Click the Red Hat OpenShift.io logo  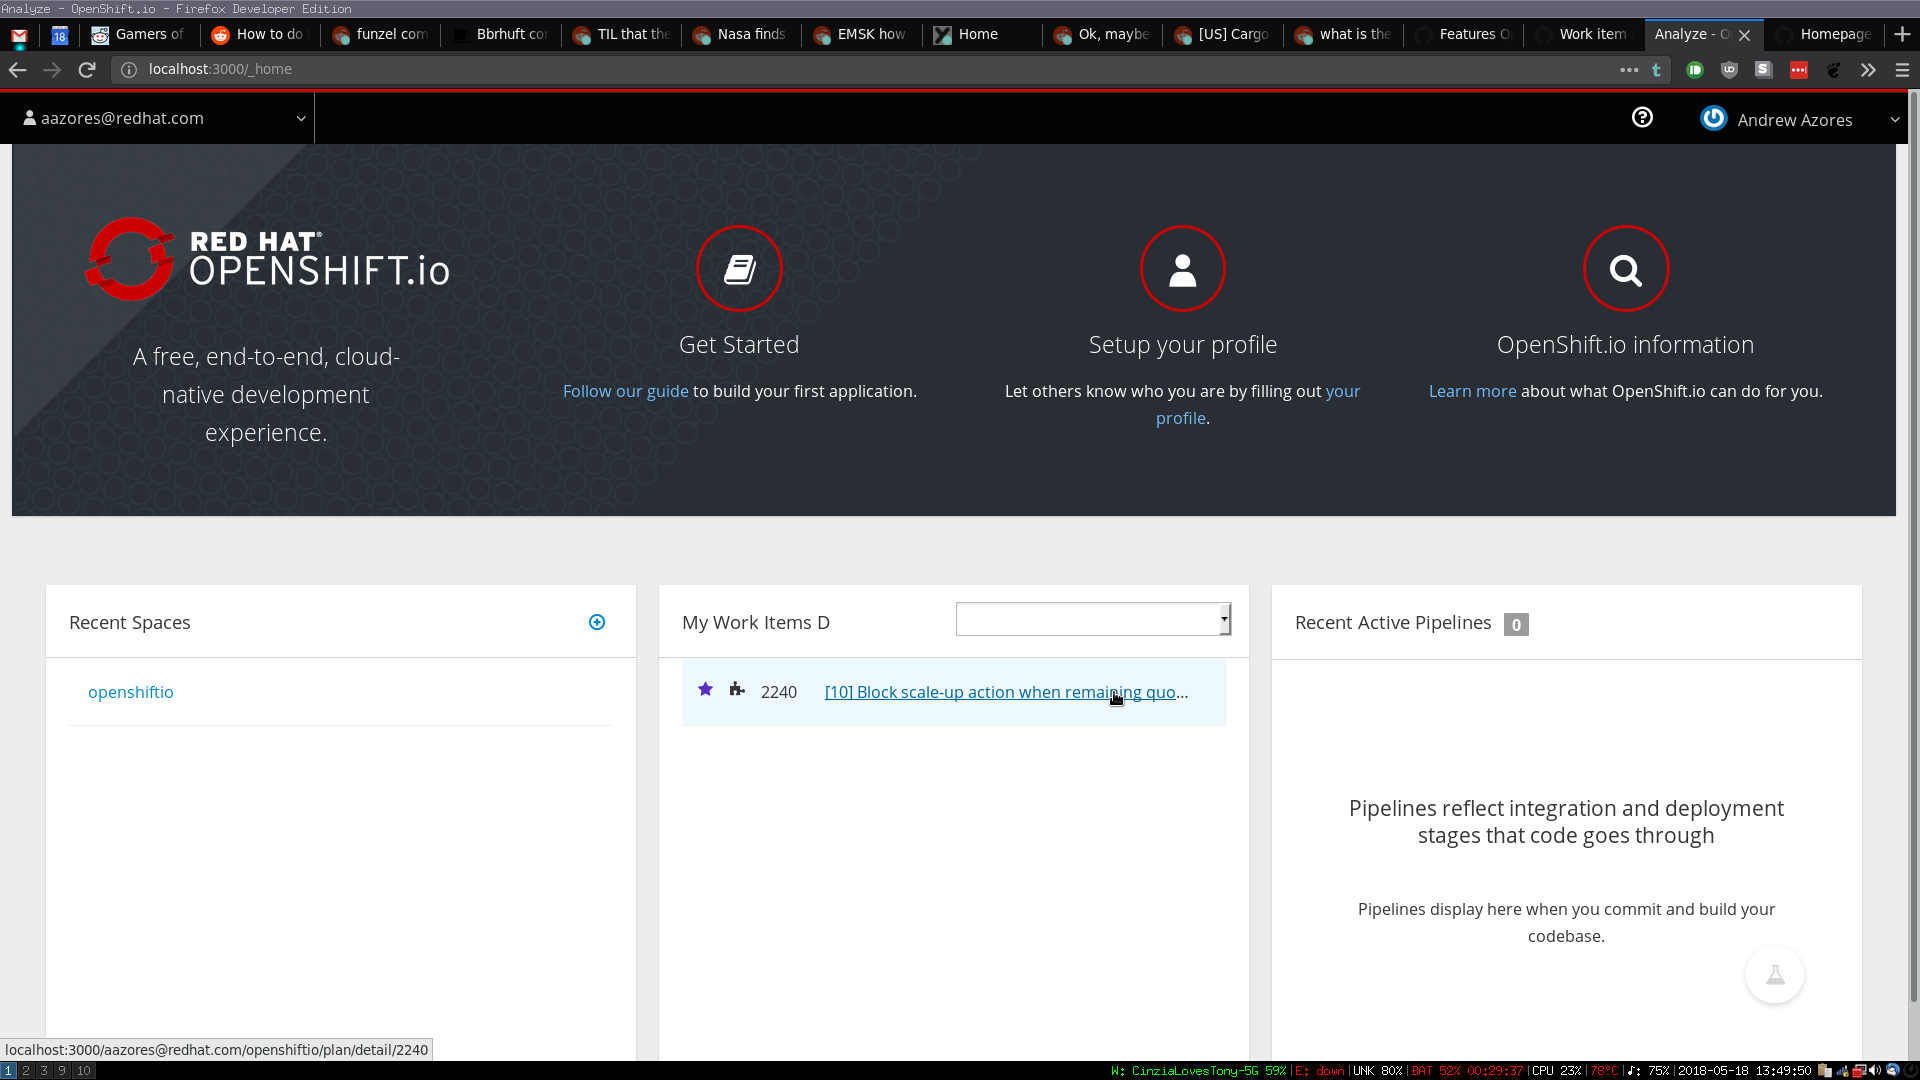[266, 259]
